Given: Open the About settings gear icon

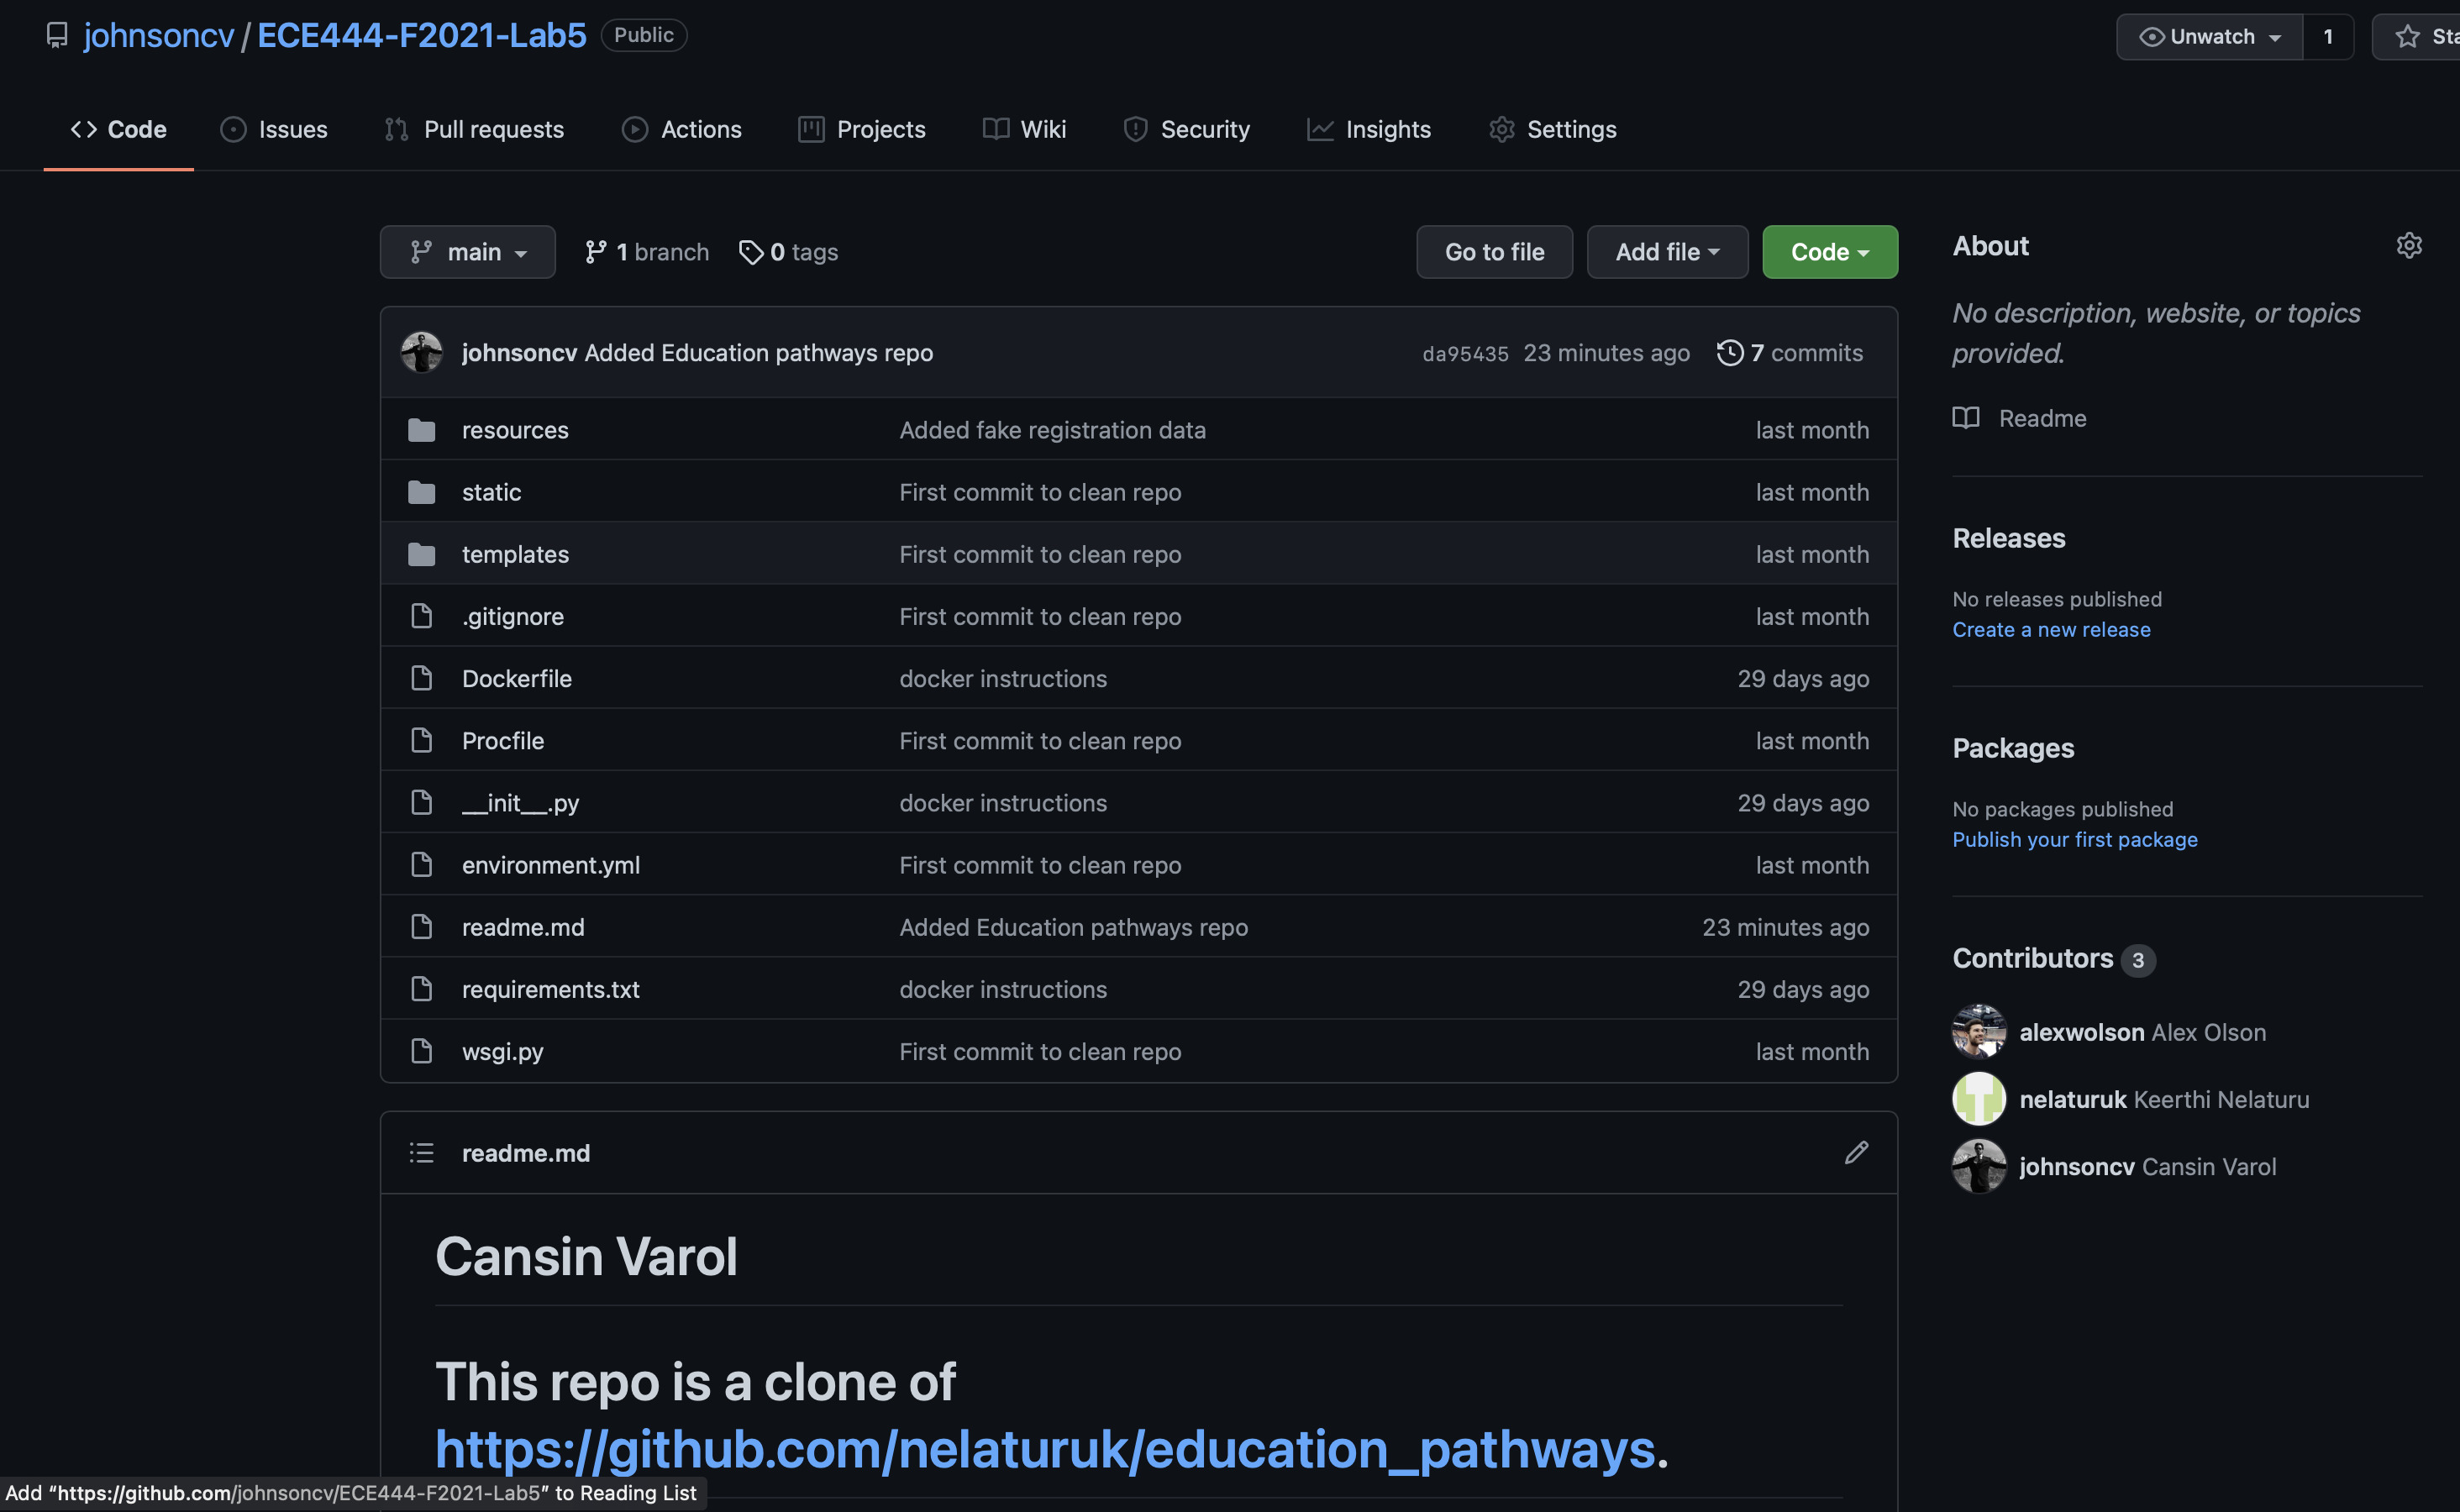Looking at the screenshot, I should pos(2409,245).
